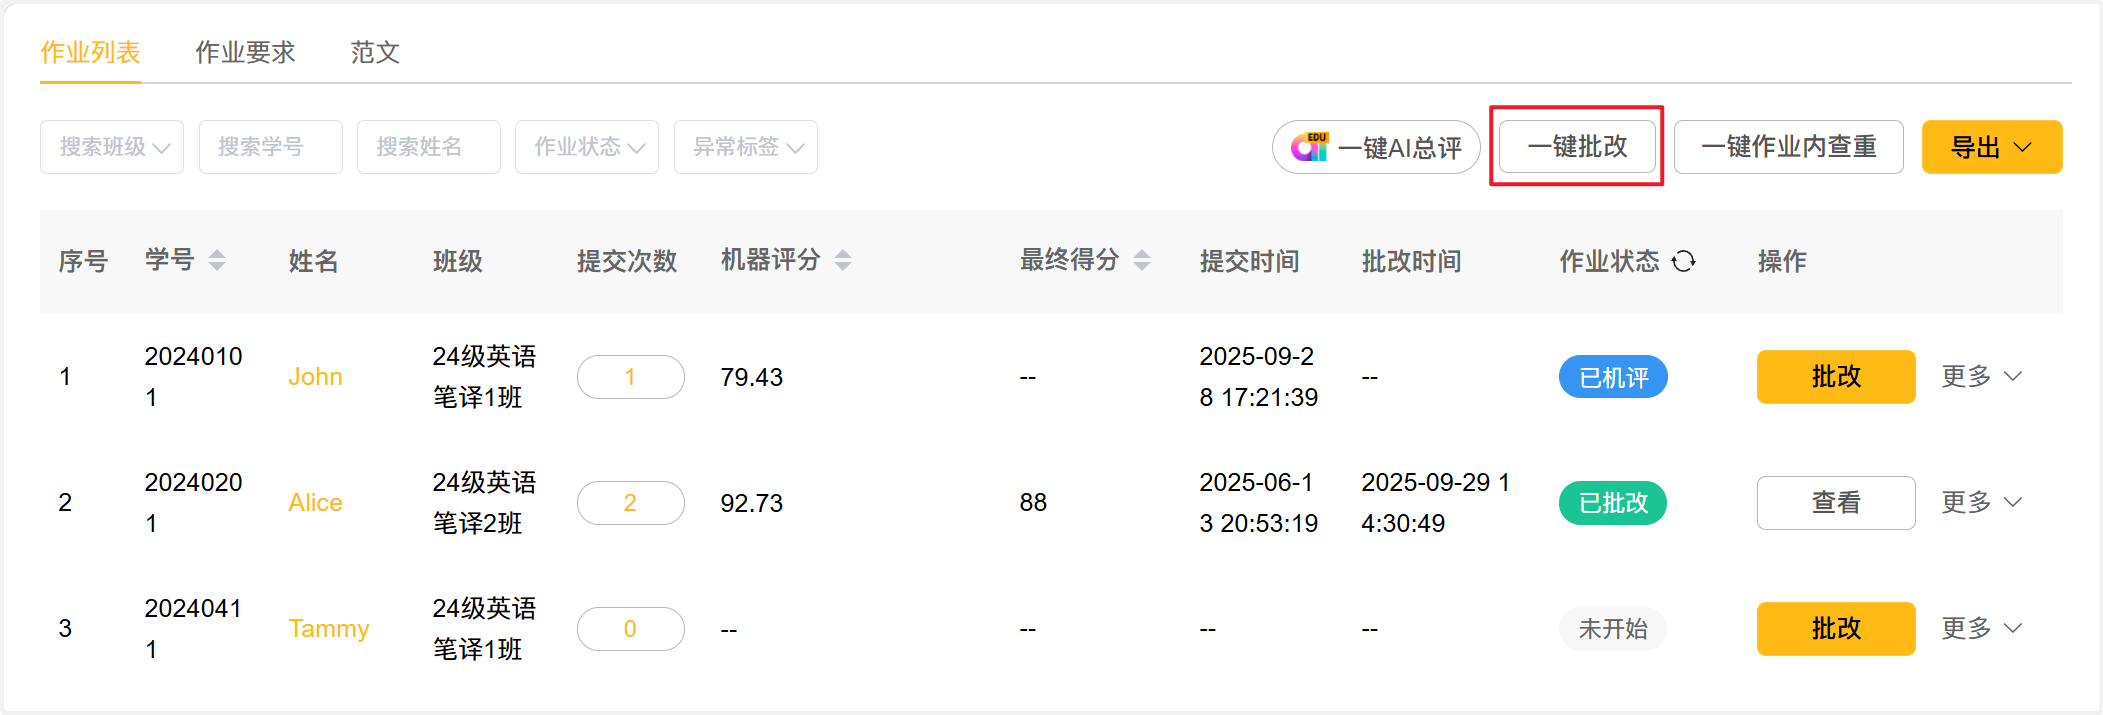Sort by 学号 using the sort arrows

[x=217, y=261]
